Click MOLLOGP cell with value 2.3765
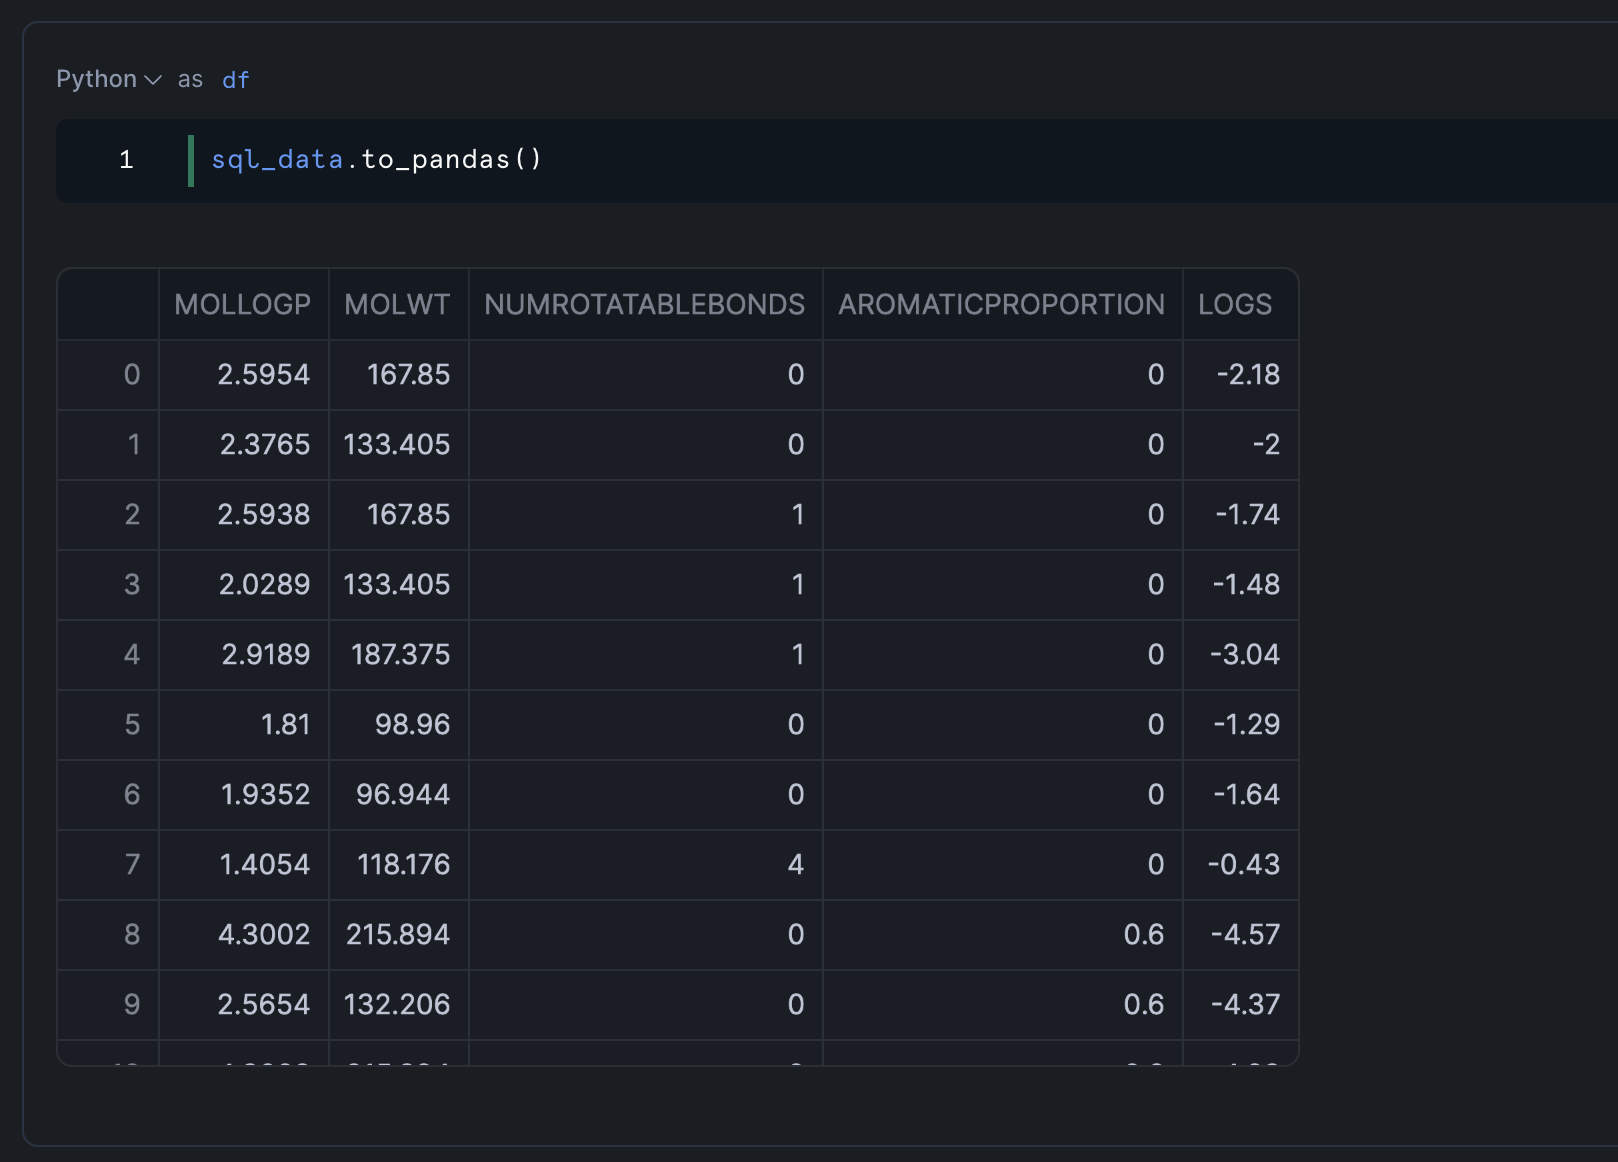Viewport: 1618px width, 1162px height. [x=264, y=445]
